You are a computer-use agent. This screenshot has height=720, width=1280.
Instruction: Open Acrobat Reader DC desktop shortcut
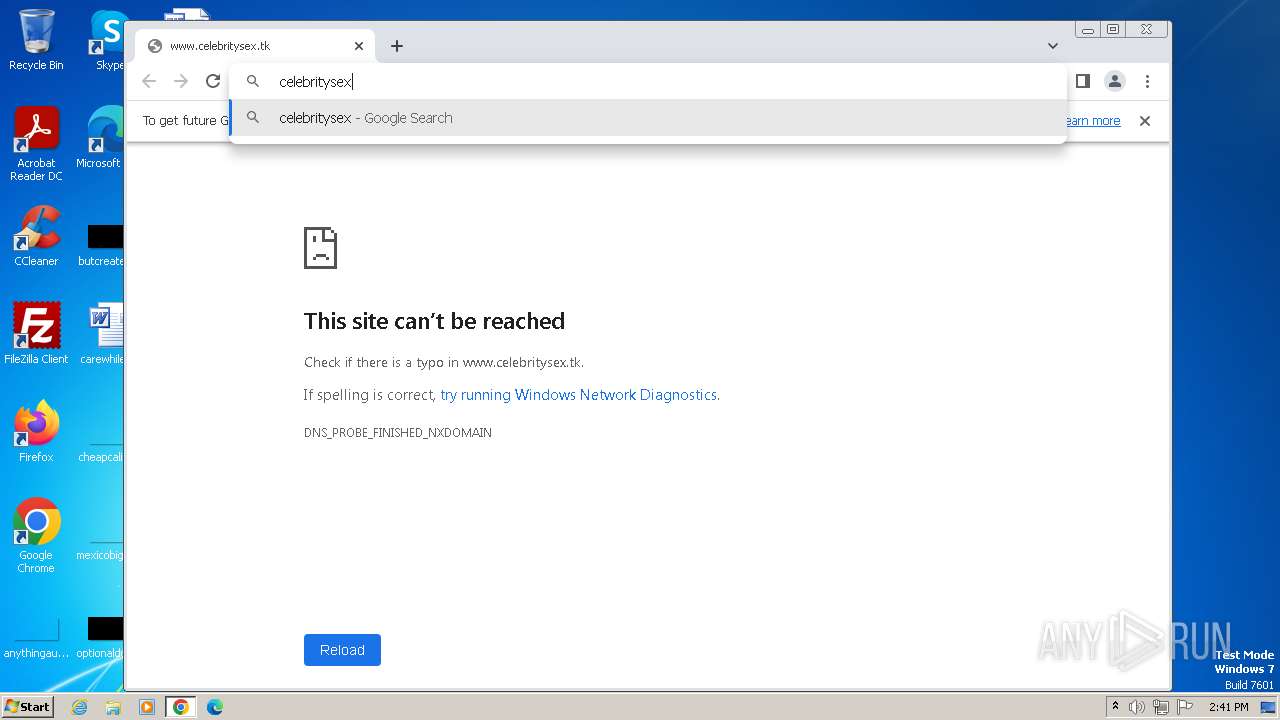point(36,145)
